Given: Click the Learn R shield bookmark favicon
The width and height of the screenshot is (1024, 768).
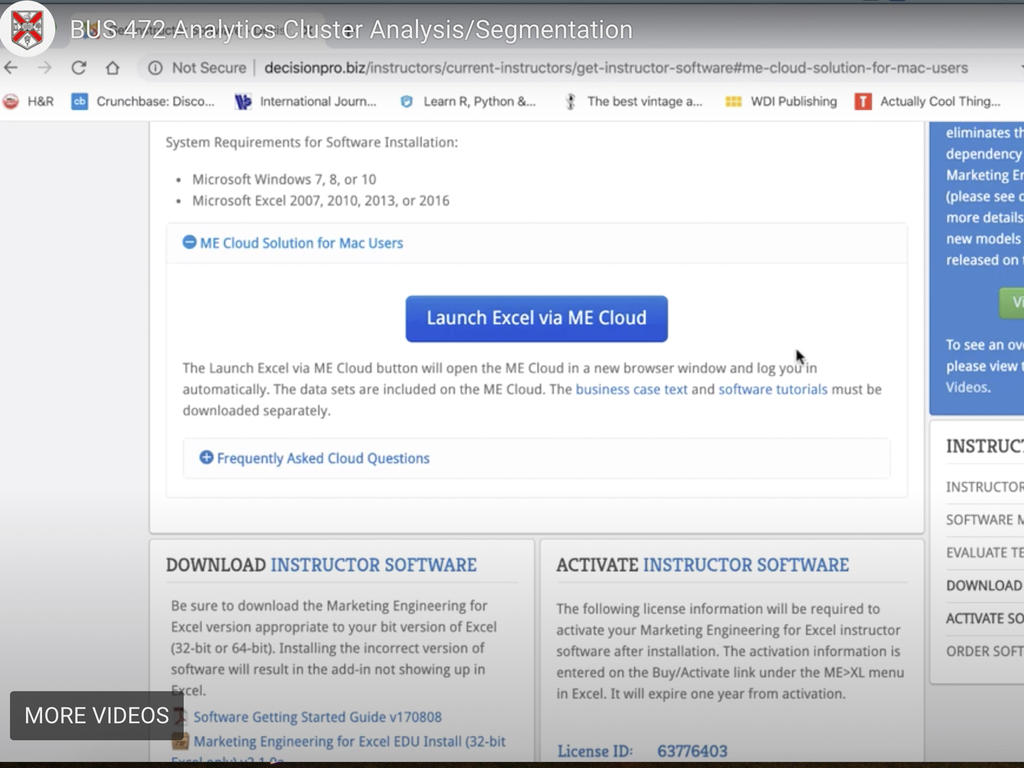Looking at the screenshot, I should (x=406, y=101).
